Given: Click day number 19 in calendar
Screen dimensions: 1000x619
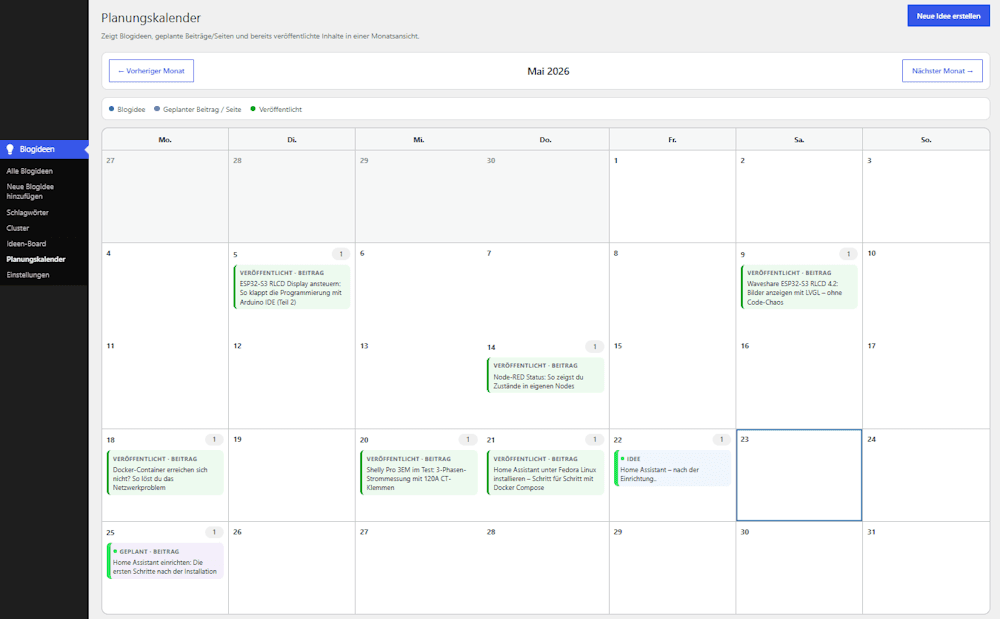Looking at the screenshot, I should click(x=237, y=439).
